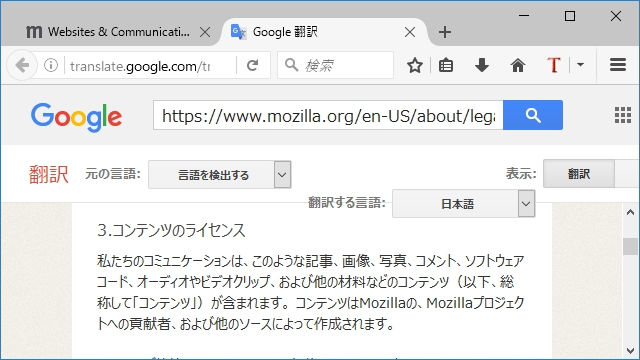The height and width of the screenshot is (360, 640).
Task: Open the Firefox hamburger menu
Action: point(618,64)
